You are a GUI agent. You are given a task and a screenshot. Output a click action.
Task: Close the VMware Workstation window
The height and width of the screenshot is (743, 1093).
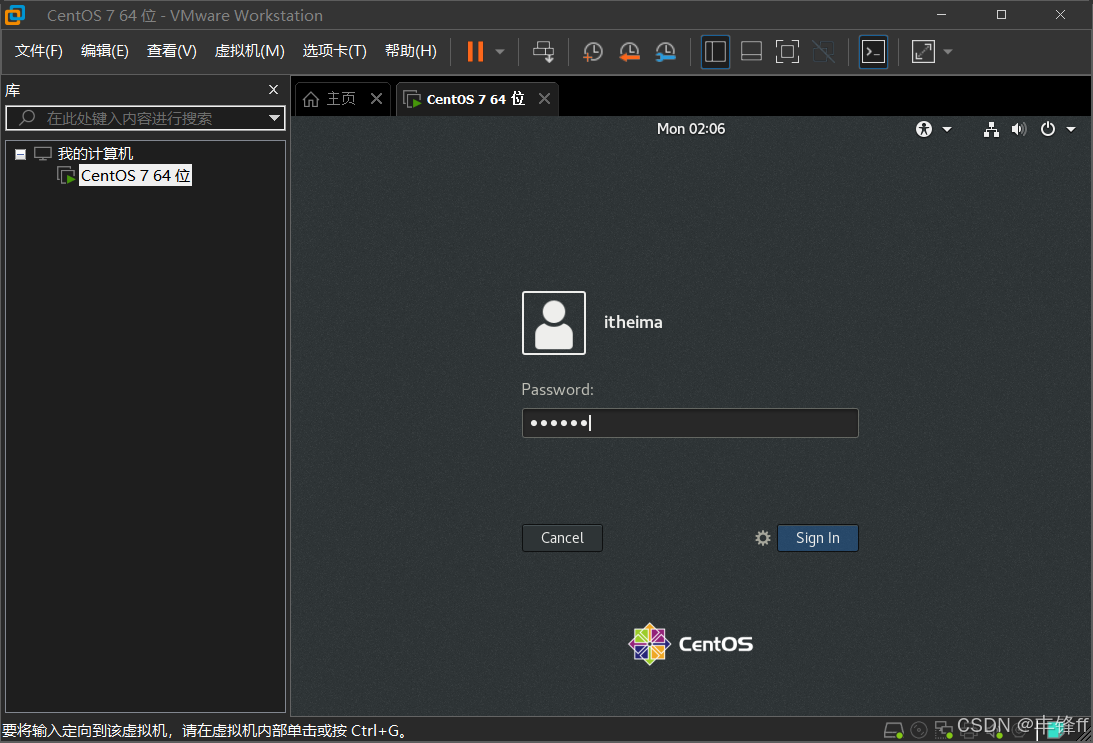(1060, 15)
